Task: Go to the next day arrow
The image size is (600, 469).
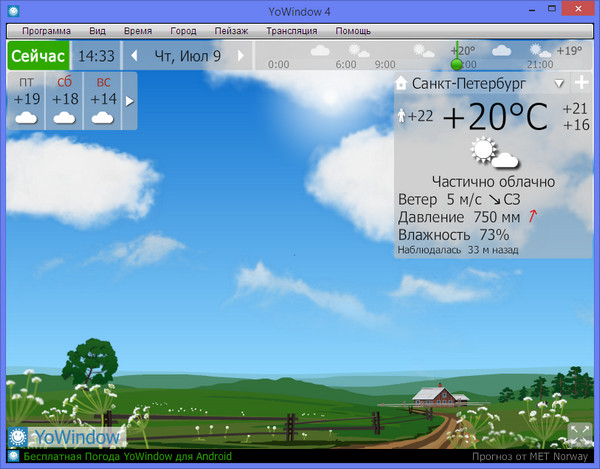Action: (241, 55)
